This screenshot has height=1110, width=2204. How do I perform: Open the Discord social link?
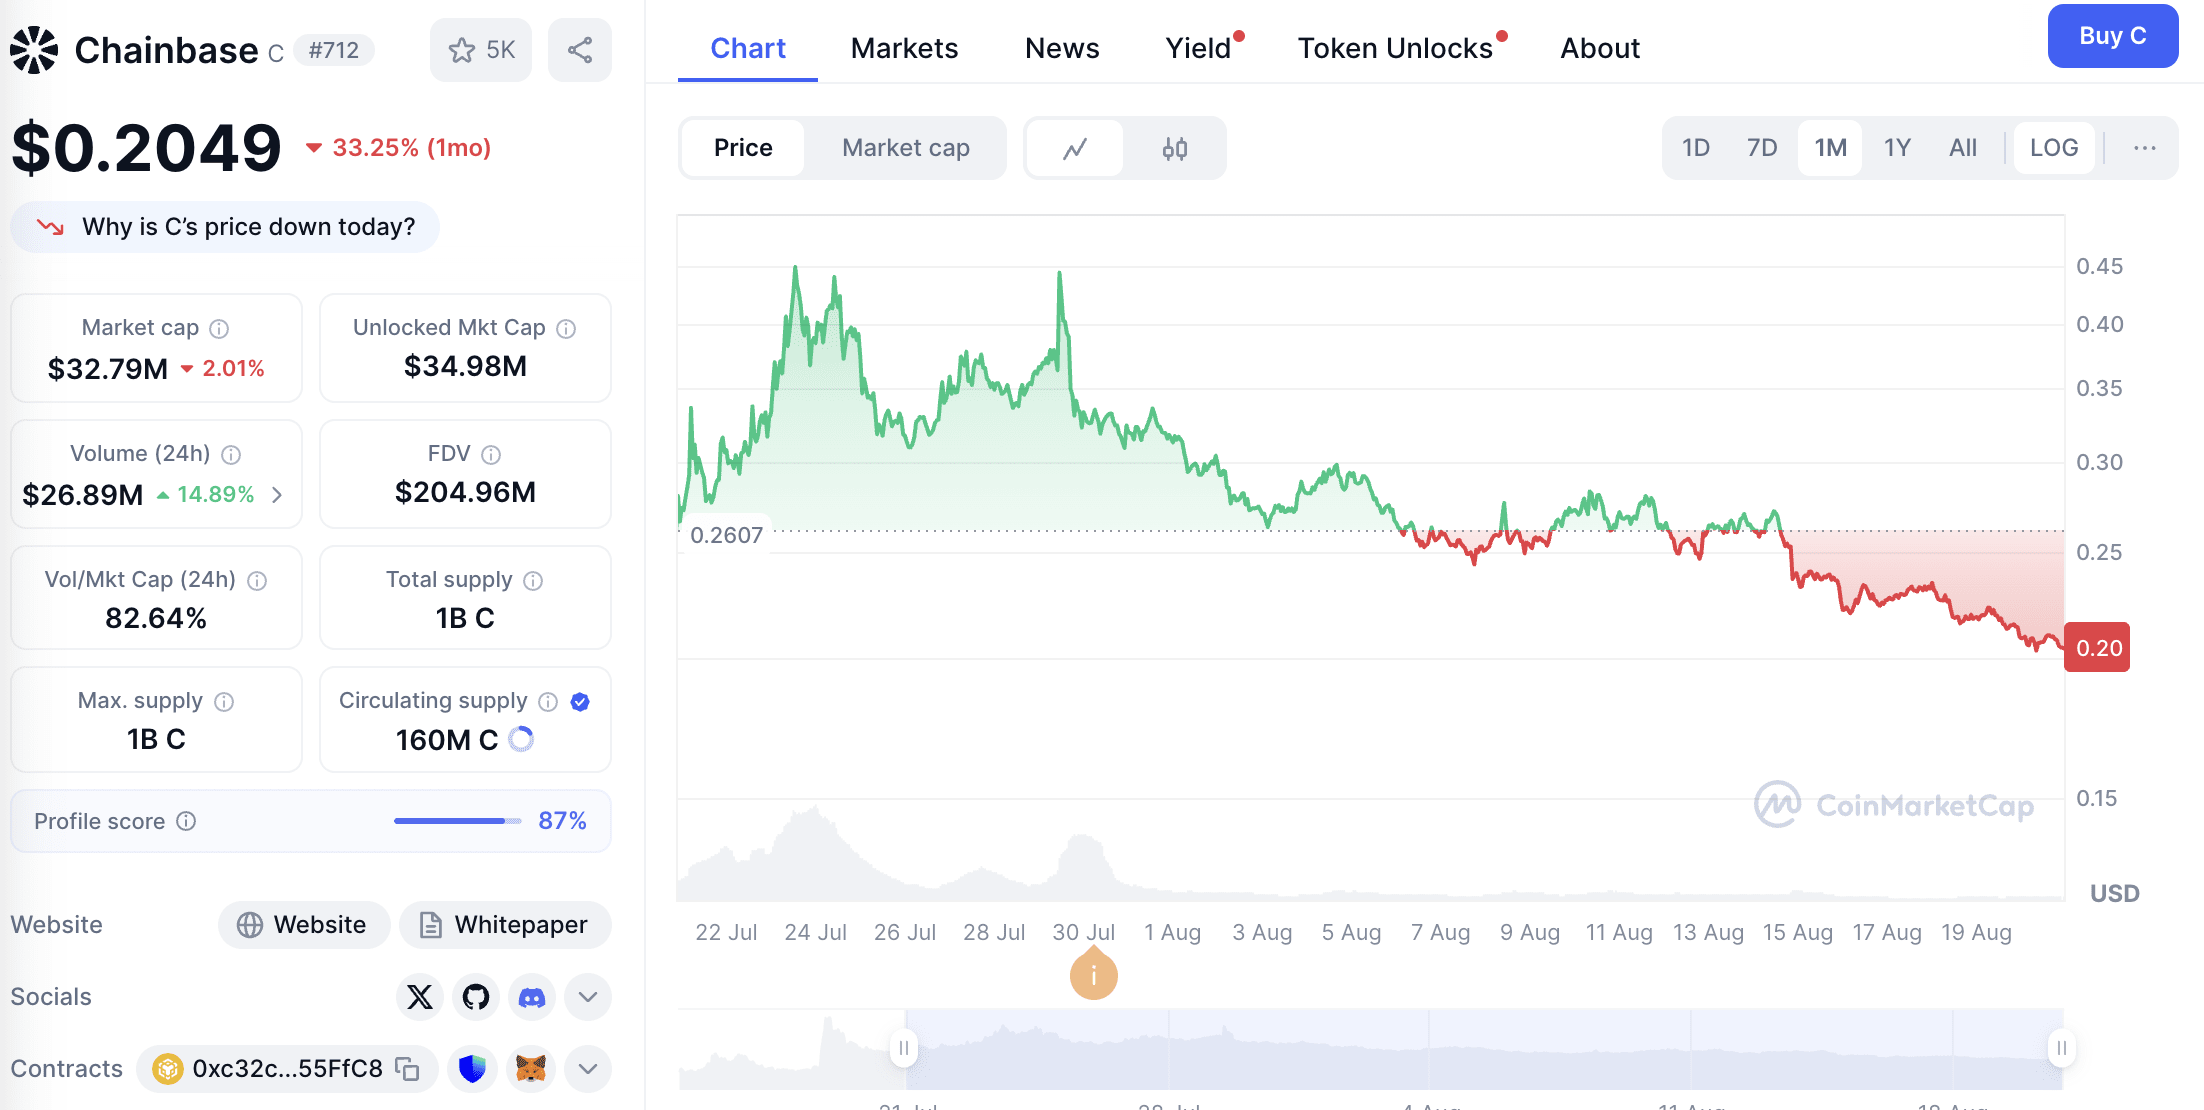click(532, 997)
